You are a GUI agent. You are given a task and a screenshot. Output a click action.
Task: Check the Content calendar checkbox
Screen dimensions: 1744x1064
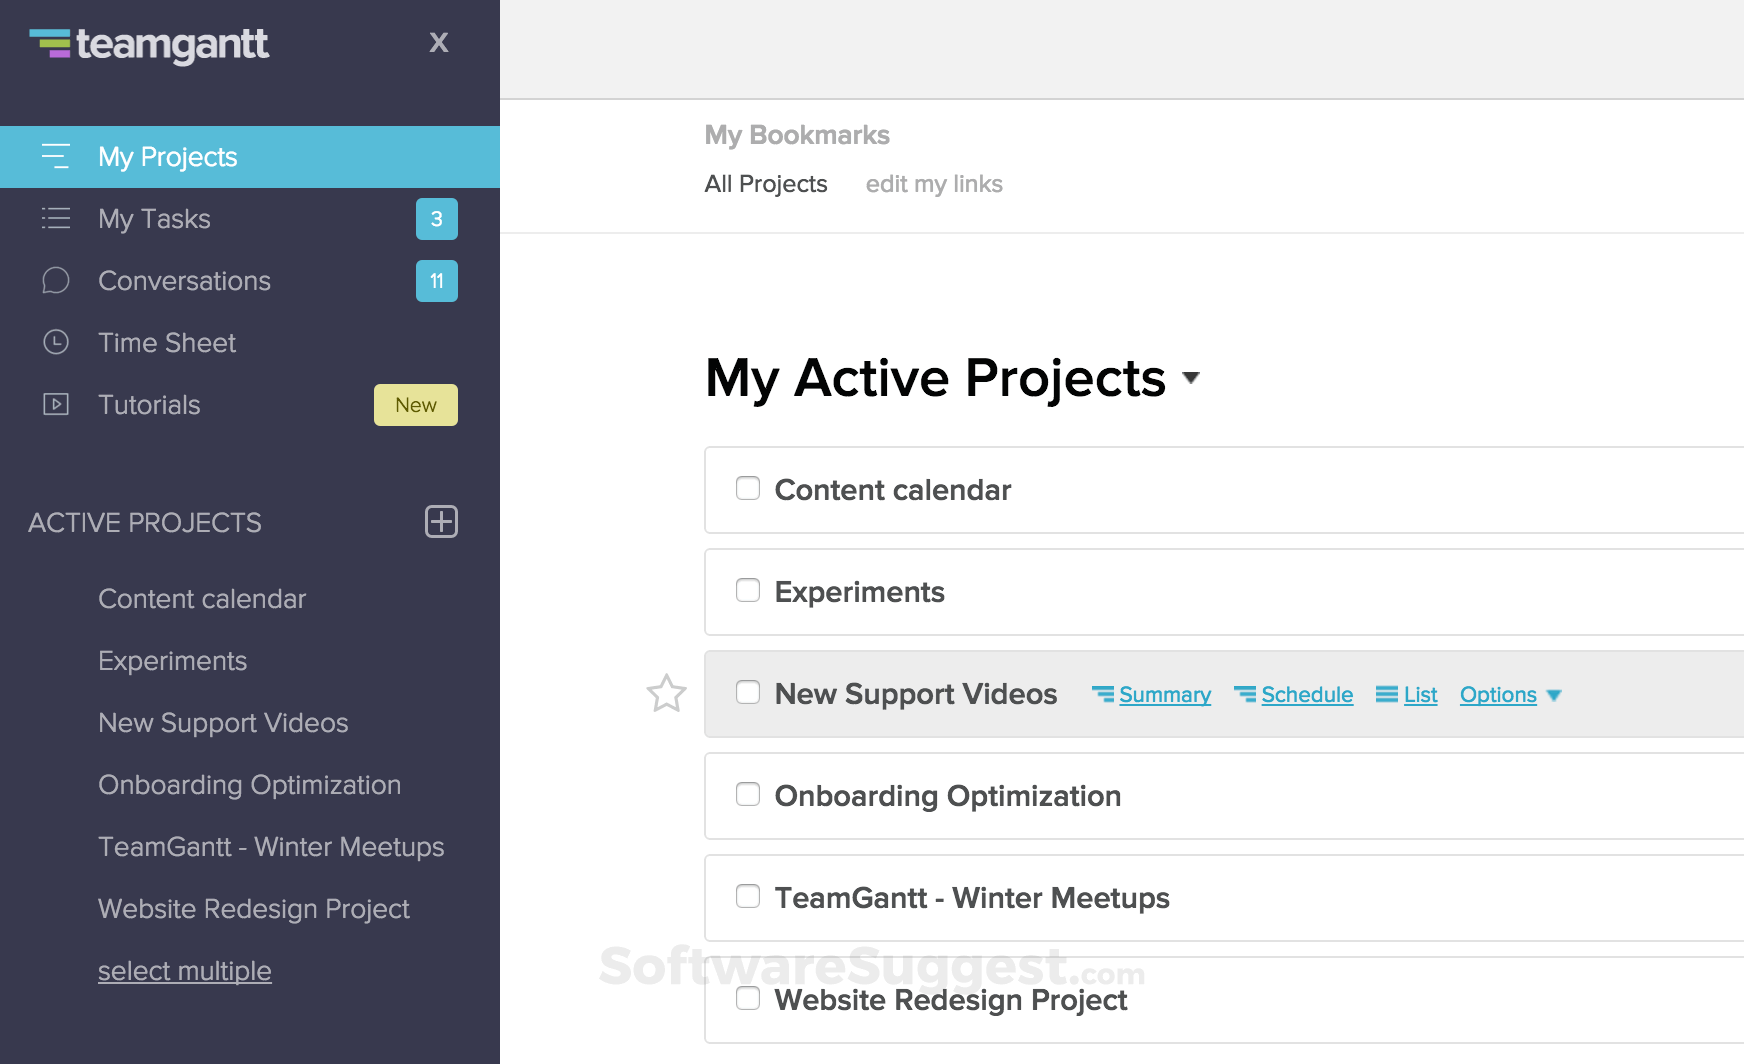point(747,488)
